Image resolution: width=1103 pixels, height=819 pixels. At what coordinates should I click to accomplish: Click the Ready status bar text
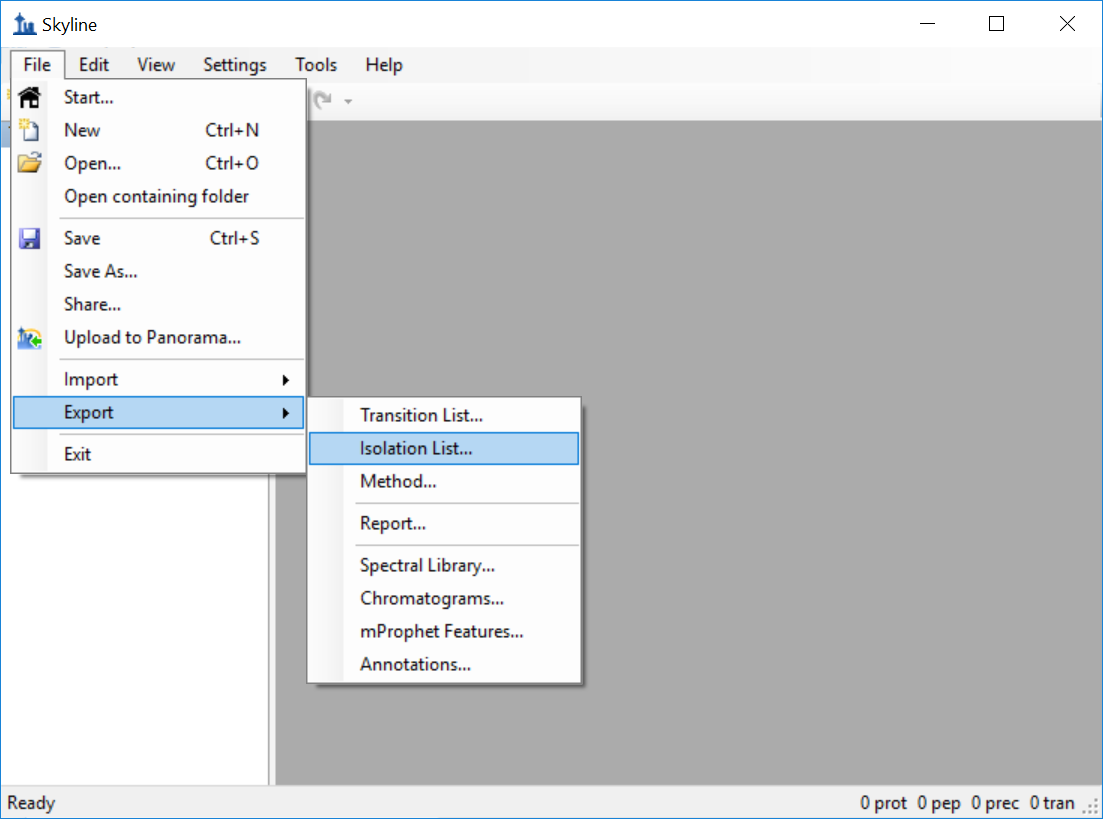click(31, 803)
